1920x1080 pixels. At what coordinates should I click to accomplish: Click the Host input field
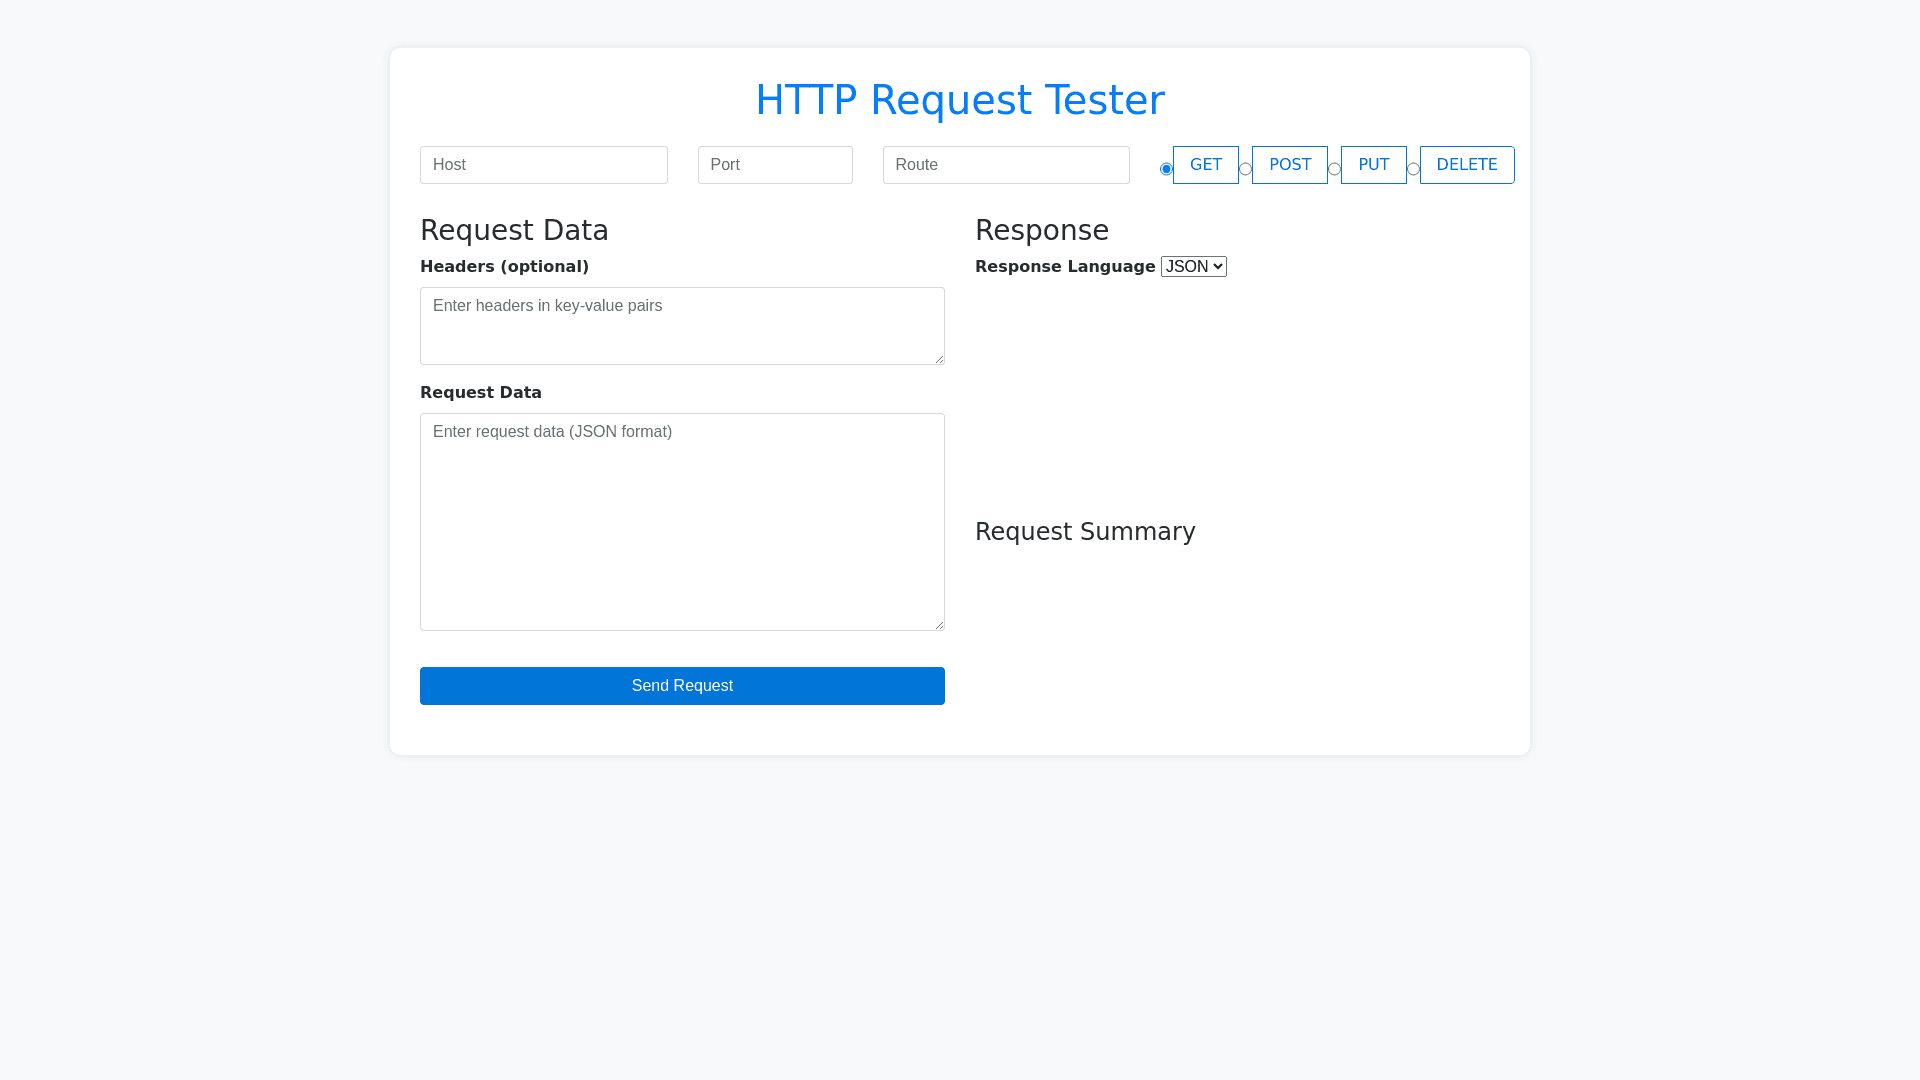click(543, 165)
